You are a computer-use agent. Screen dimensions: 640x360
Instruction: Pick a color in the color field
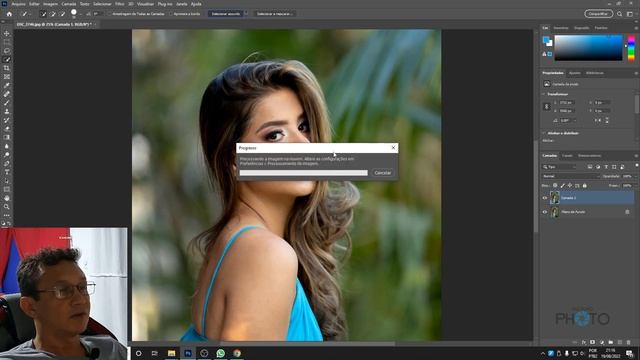point(588,48)
